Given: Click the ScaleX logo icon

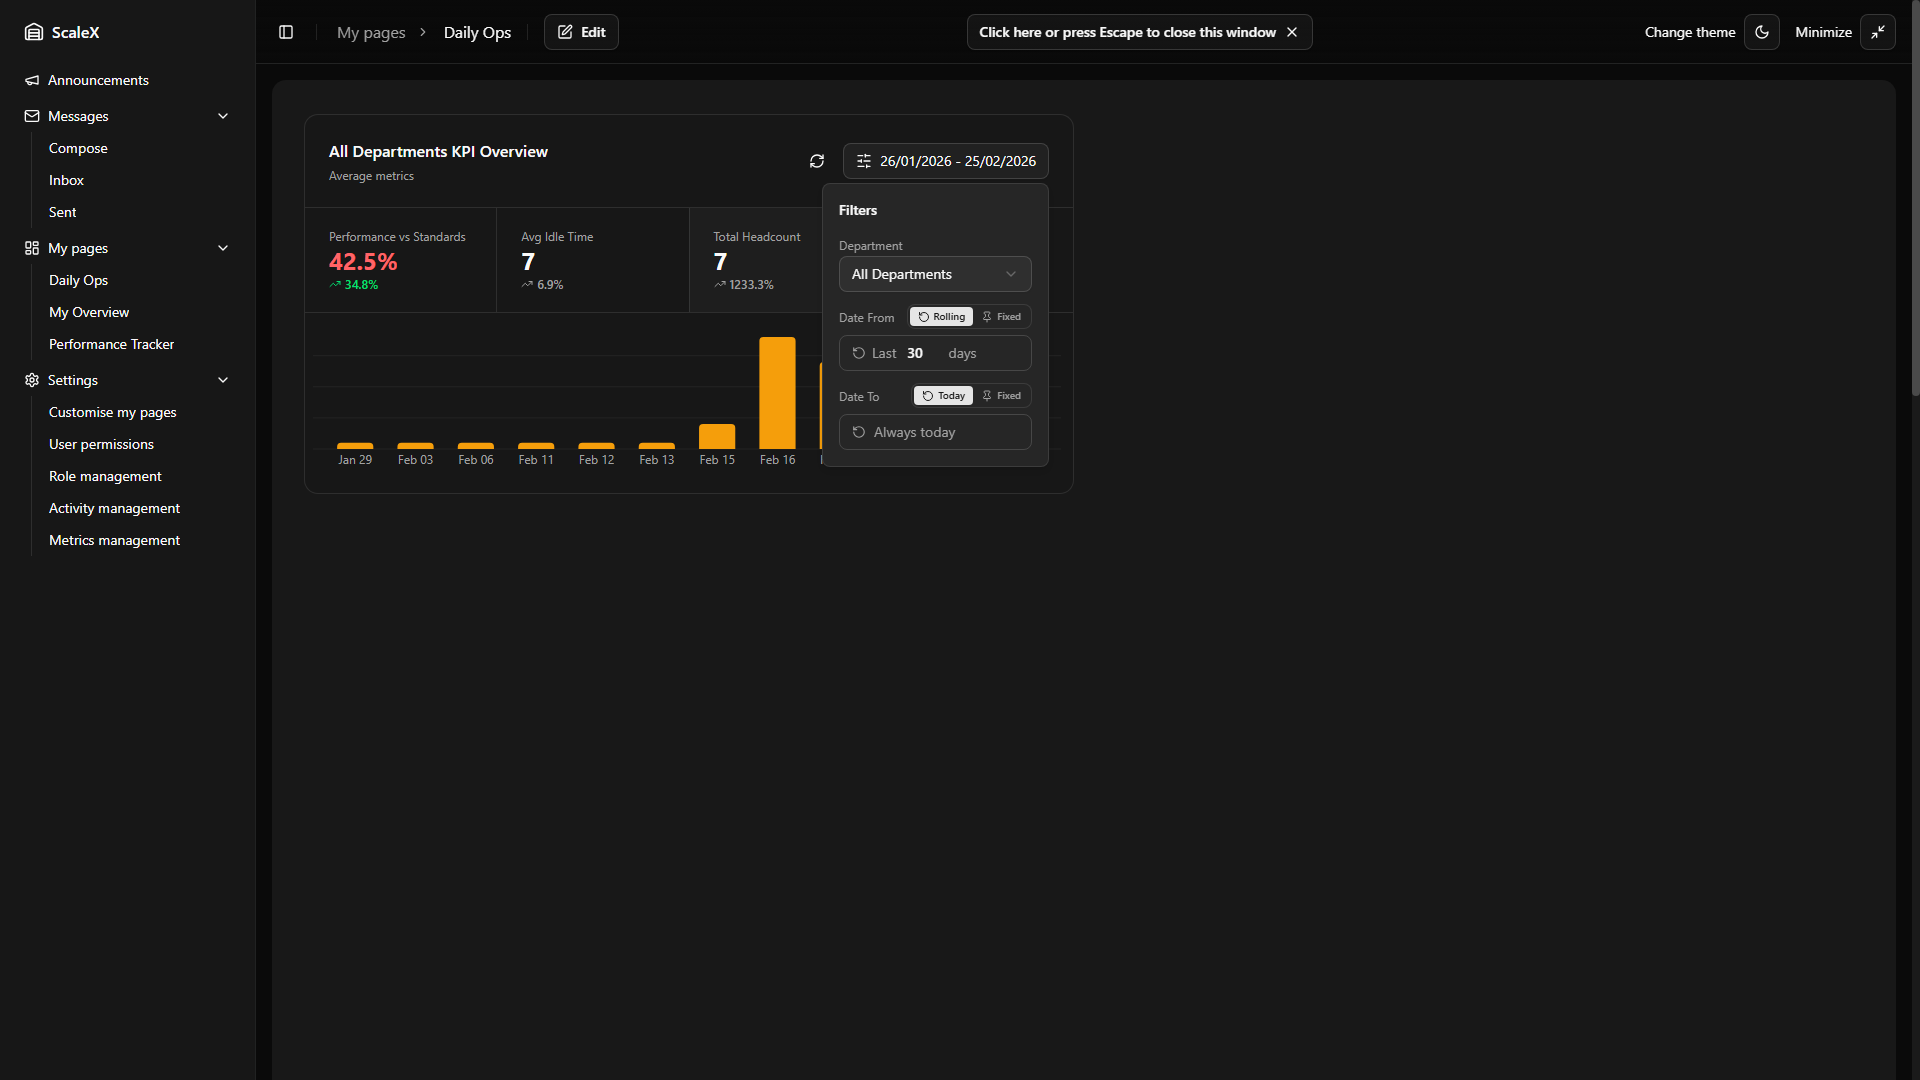Looking at the screenshot, I should 34,32.
